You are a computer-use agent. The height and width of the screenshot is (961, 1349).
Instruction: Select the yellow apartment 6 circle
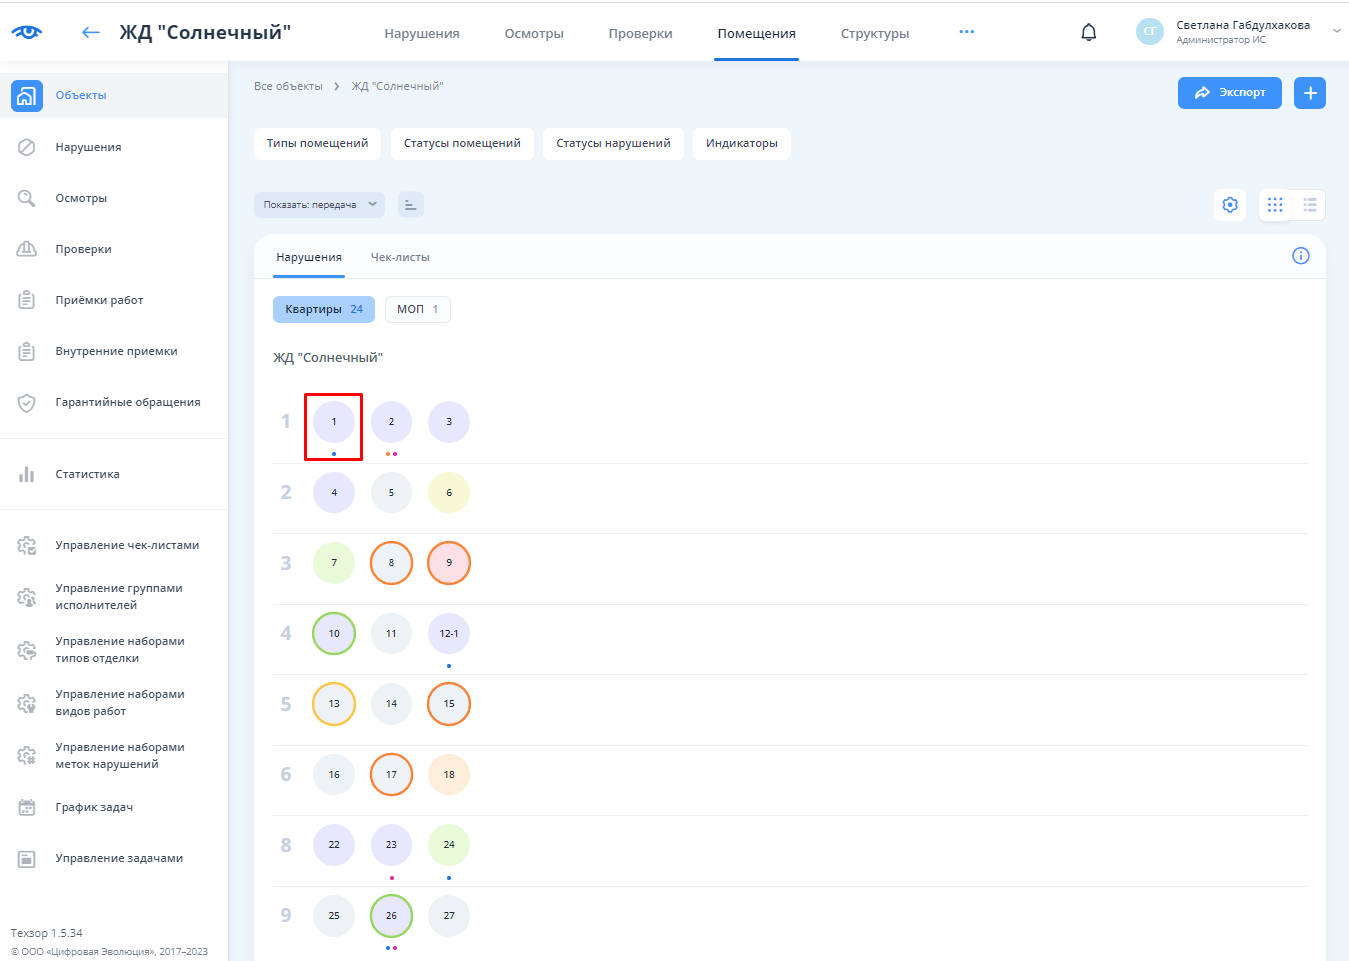[x=449, y=492]
